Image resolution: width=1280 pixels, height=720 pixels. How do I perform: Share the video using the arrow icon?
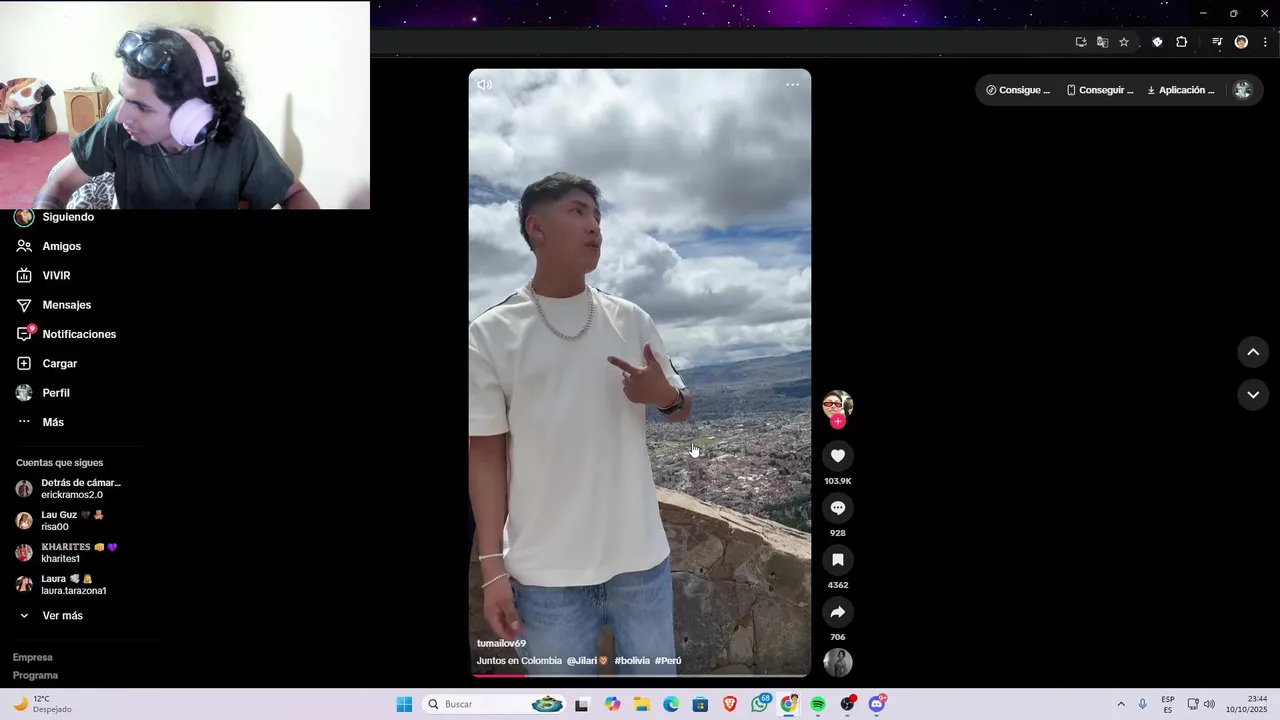click(838, 612)
